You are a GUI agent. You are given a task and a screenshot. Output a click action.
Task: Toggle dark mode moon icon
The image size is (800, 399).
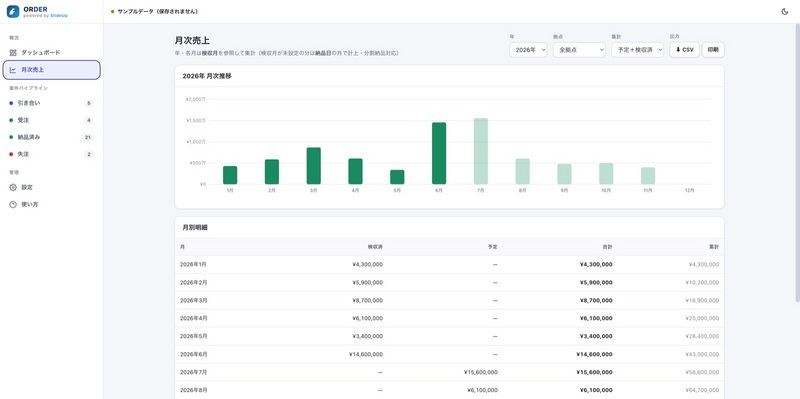coord(785,11)
